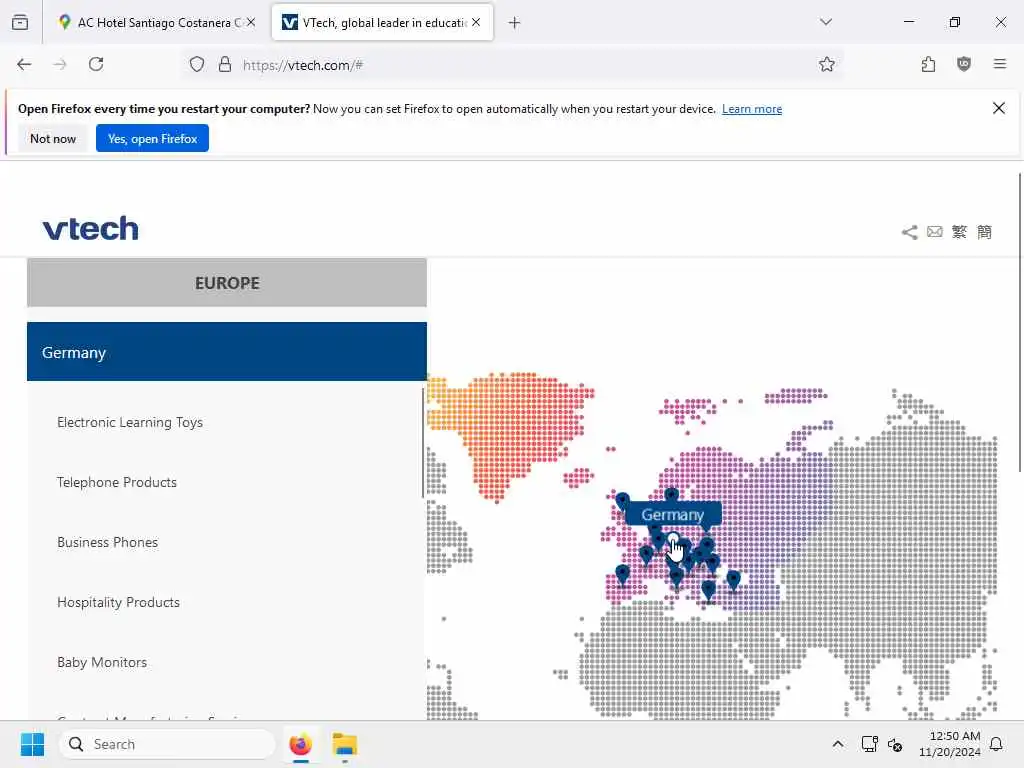Open tracking protection shield icon
Viewport: 1024px width, 768px height.
pyautogui.click(x=197, y=64)
